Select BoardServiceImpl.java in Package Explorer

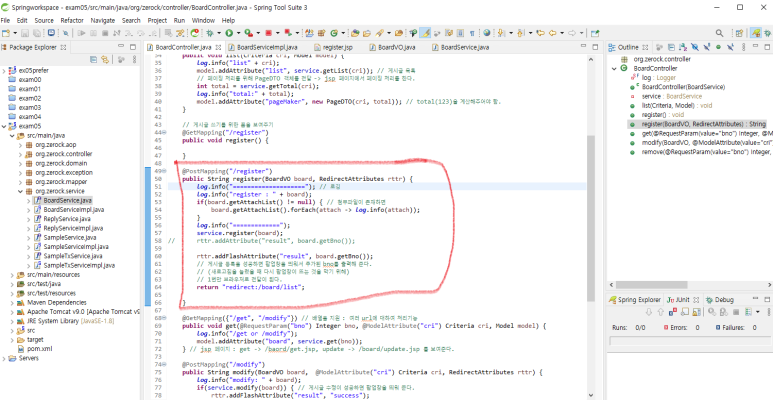(x=69, y=210)
